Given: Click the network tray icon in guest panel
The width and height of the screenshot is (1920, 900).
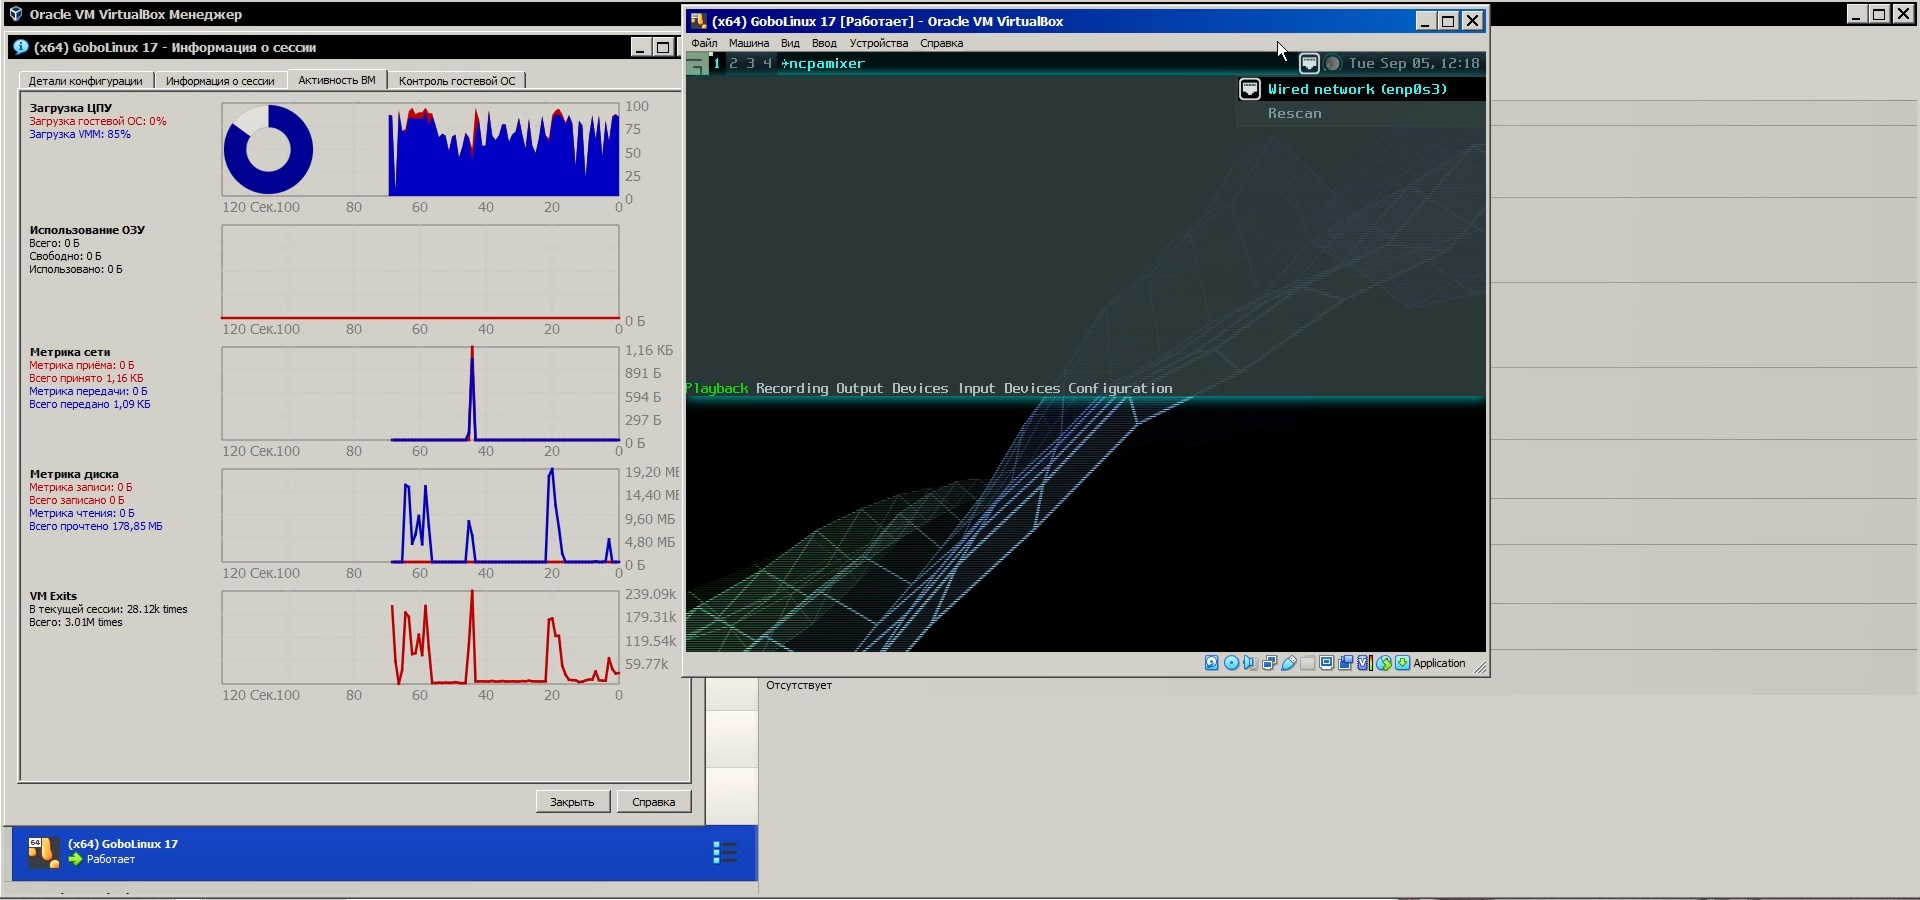Looking at the screenshot, I should pos(1309,63).
